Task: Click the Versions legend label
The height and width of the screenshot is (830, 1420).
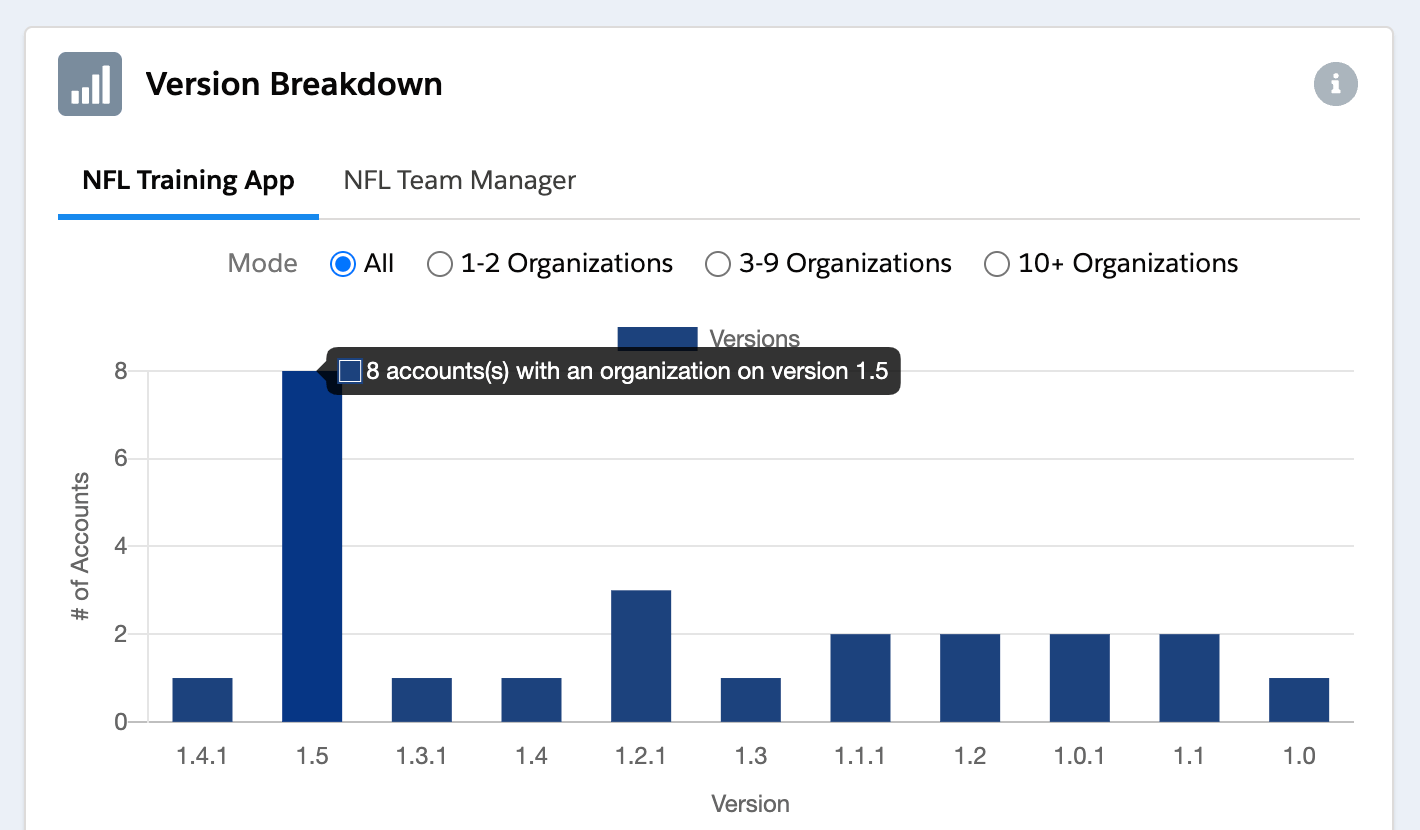Action: [x=754, y=338]
